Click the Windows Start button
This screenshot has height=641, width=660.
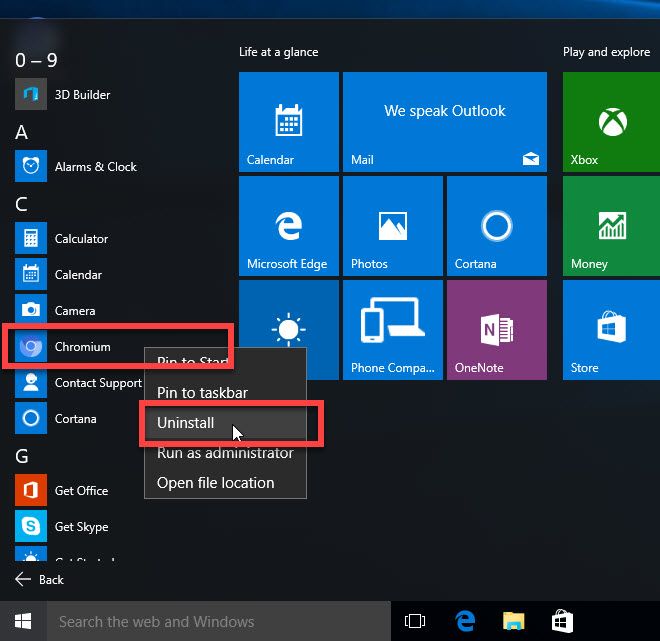pyautogui.click(x=22, y=621)
